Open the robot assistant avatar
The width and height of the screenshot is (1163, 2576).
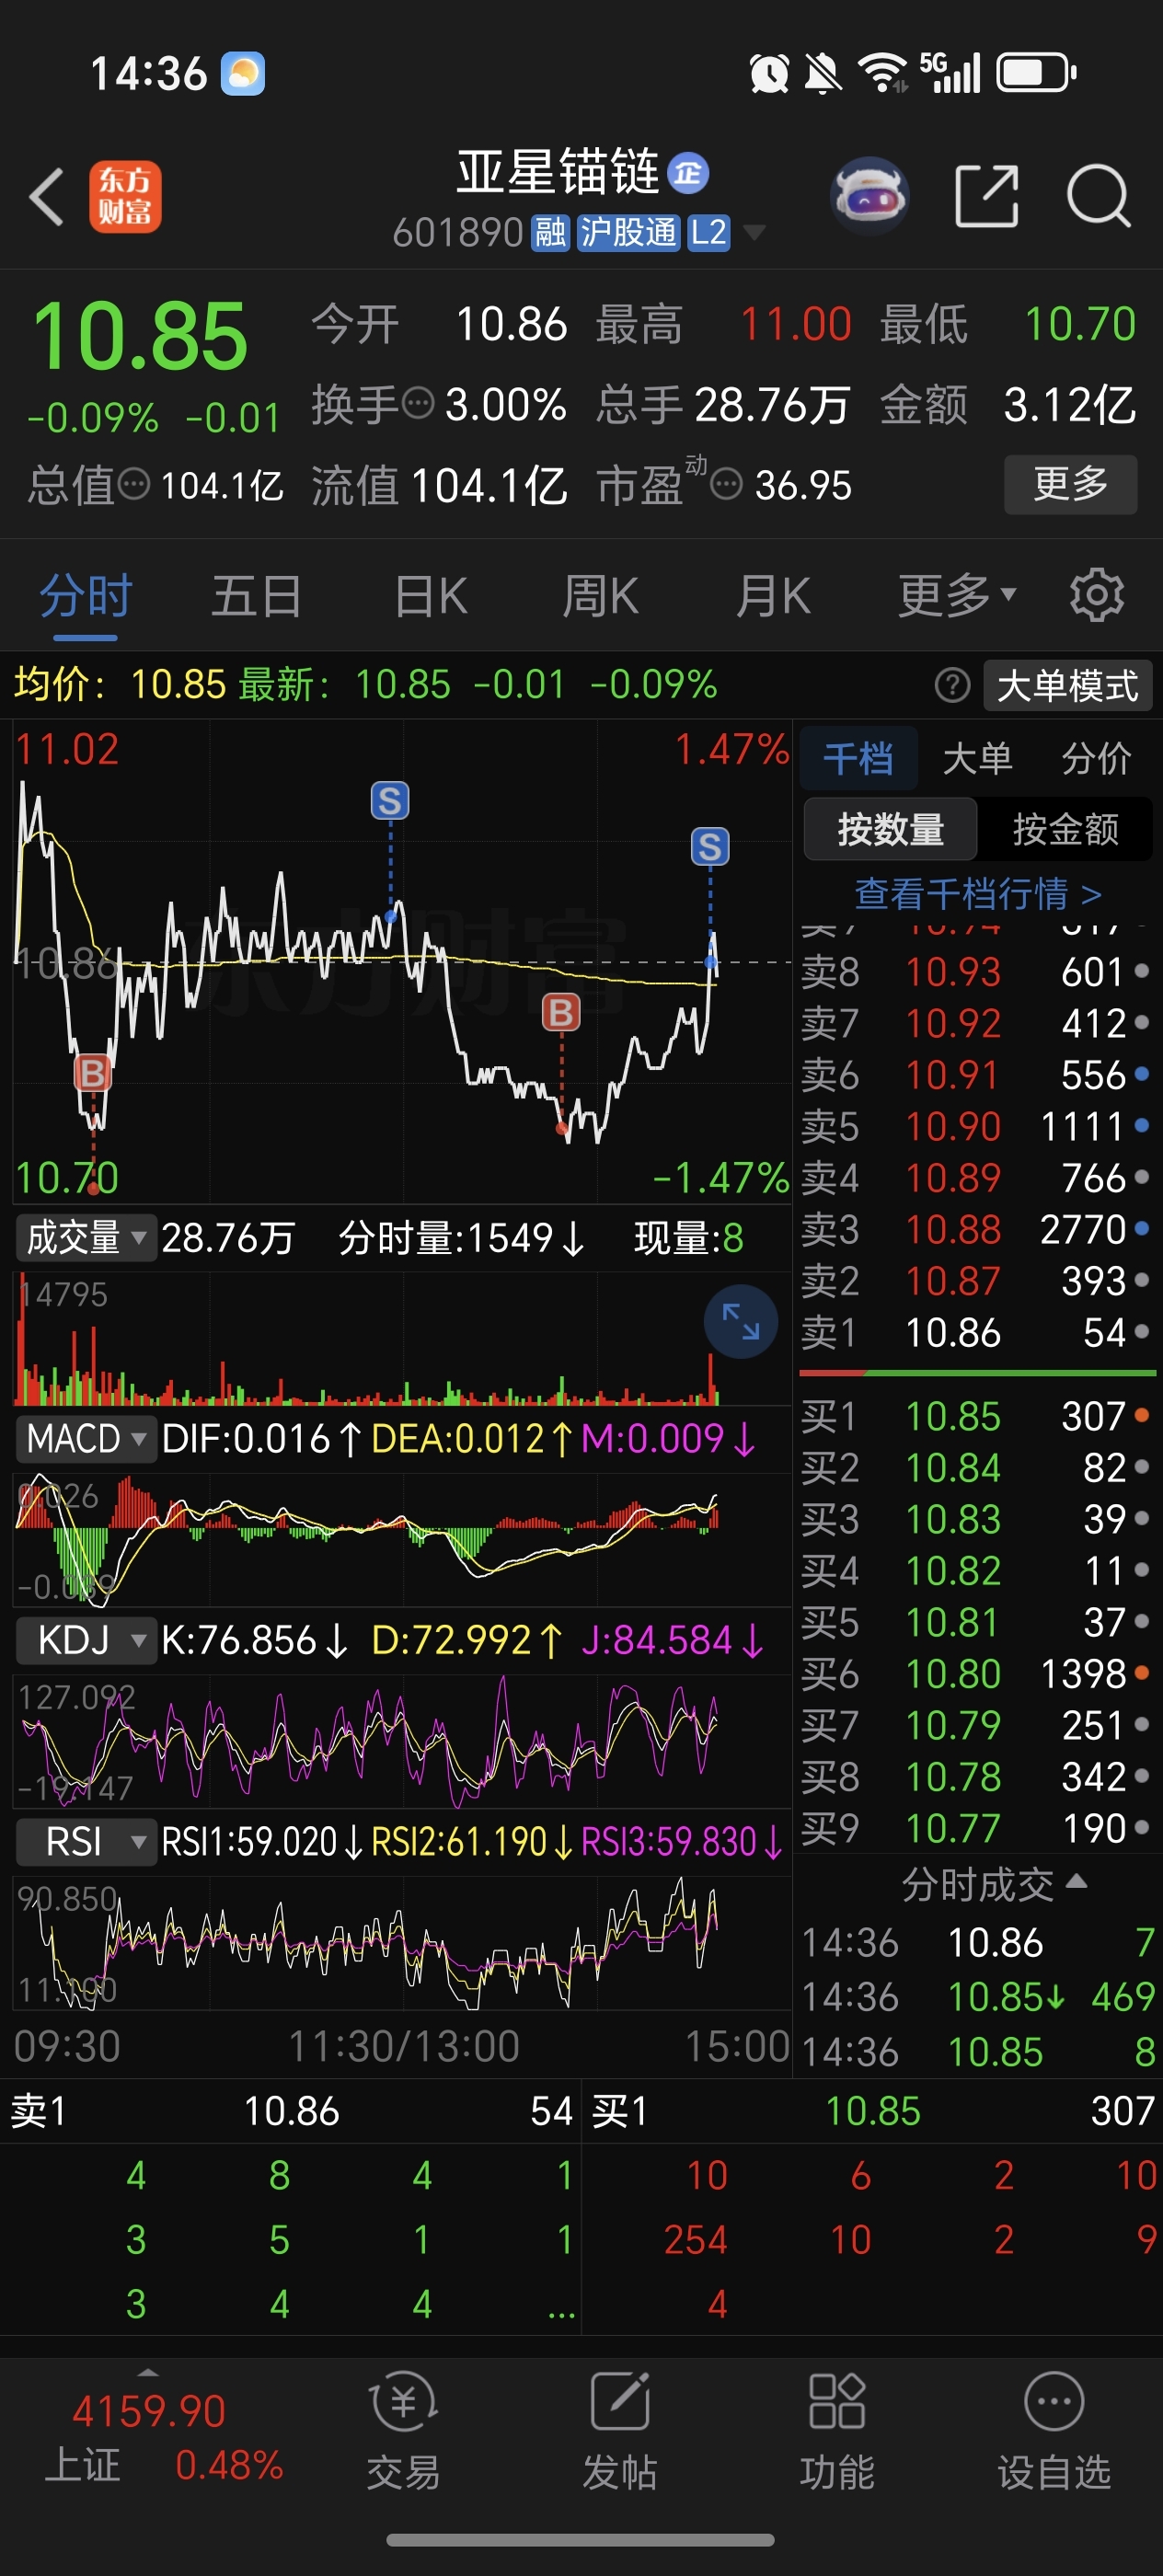pyautogui.click(x=870, y=196)
